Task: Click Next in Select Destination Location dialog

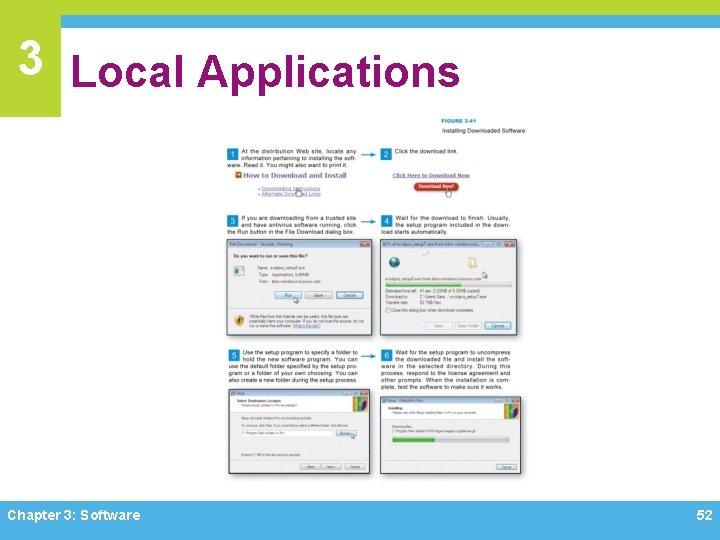Action: point(331,467)
